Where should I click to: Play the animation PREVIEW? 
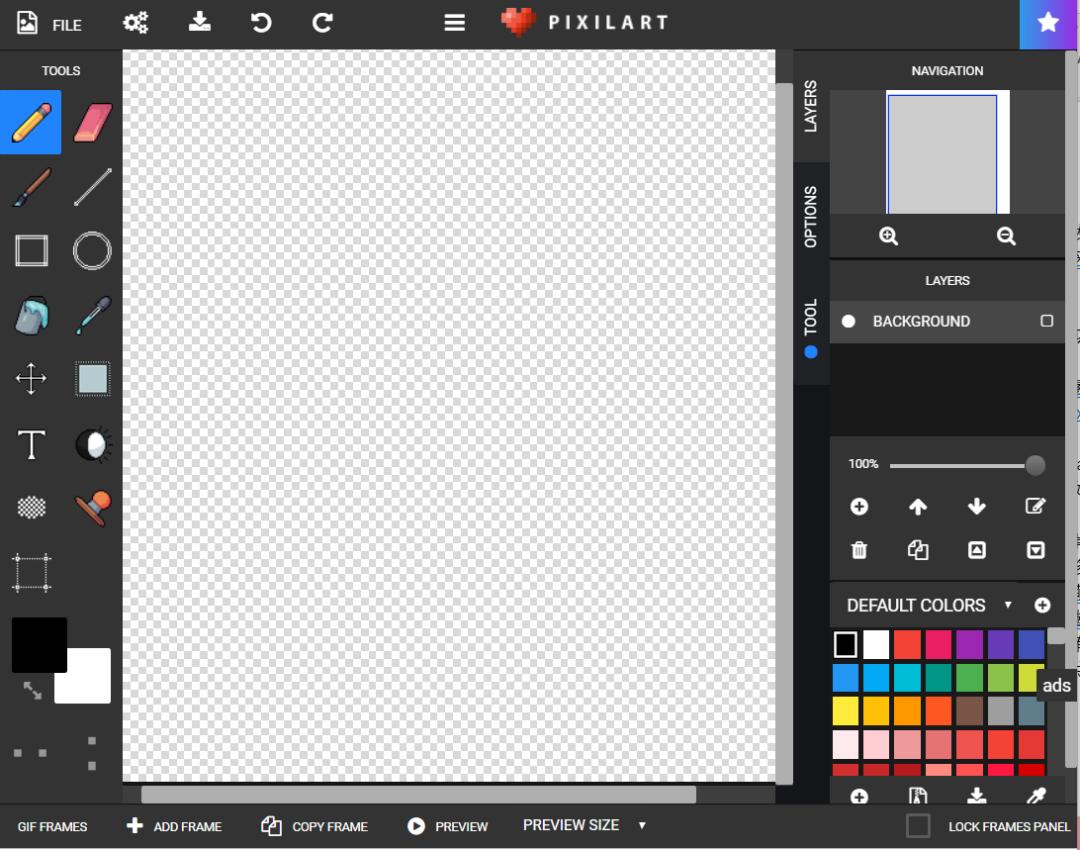[447, 826]
